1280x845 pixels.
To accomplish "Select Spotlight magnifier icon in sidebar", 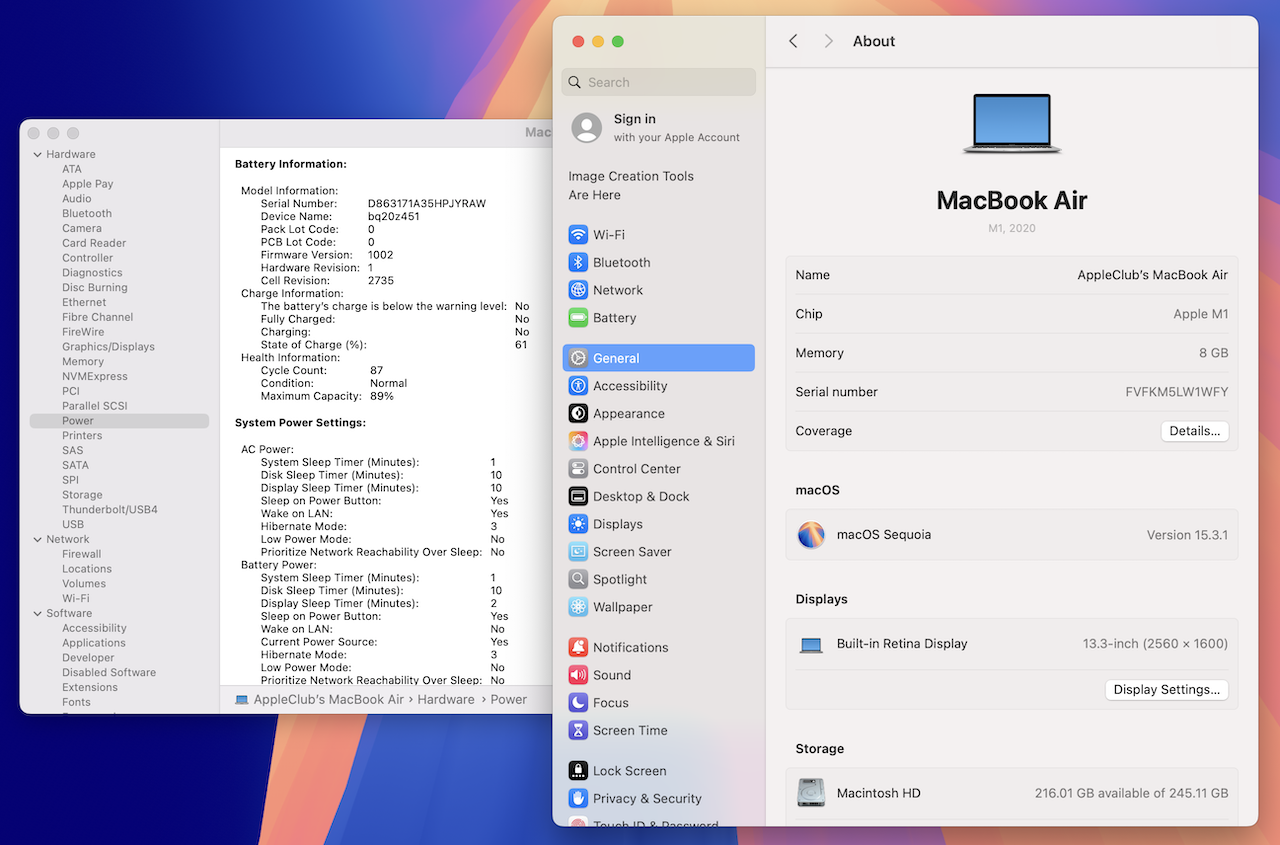I will tap(578, 579).
